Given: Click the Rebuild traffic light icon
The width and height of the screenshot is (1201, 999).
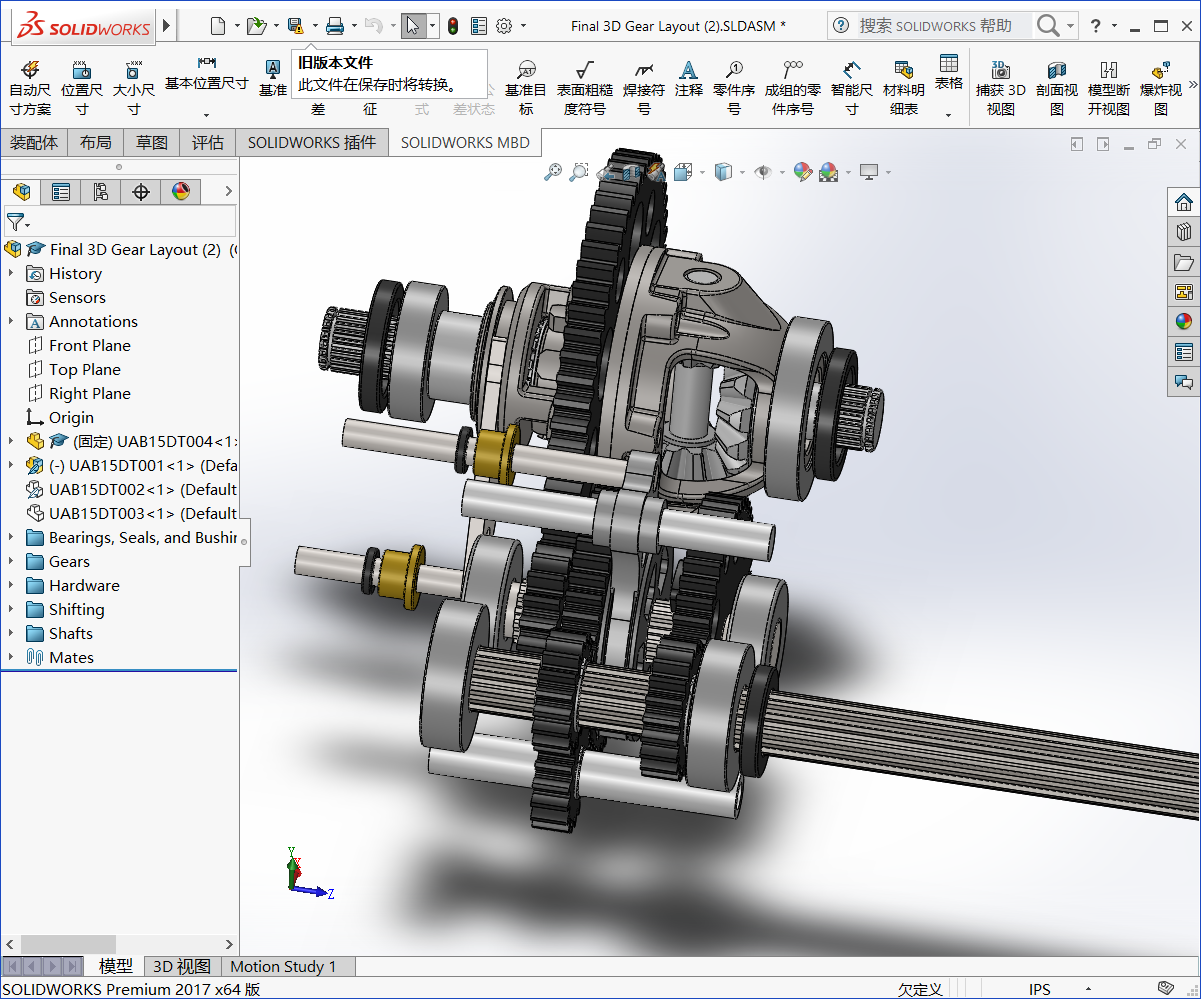Looking at the screenshot, I should point(452,25).
